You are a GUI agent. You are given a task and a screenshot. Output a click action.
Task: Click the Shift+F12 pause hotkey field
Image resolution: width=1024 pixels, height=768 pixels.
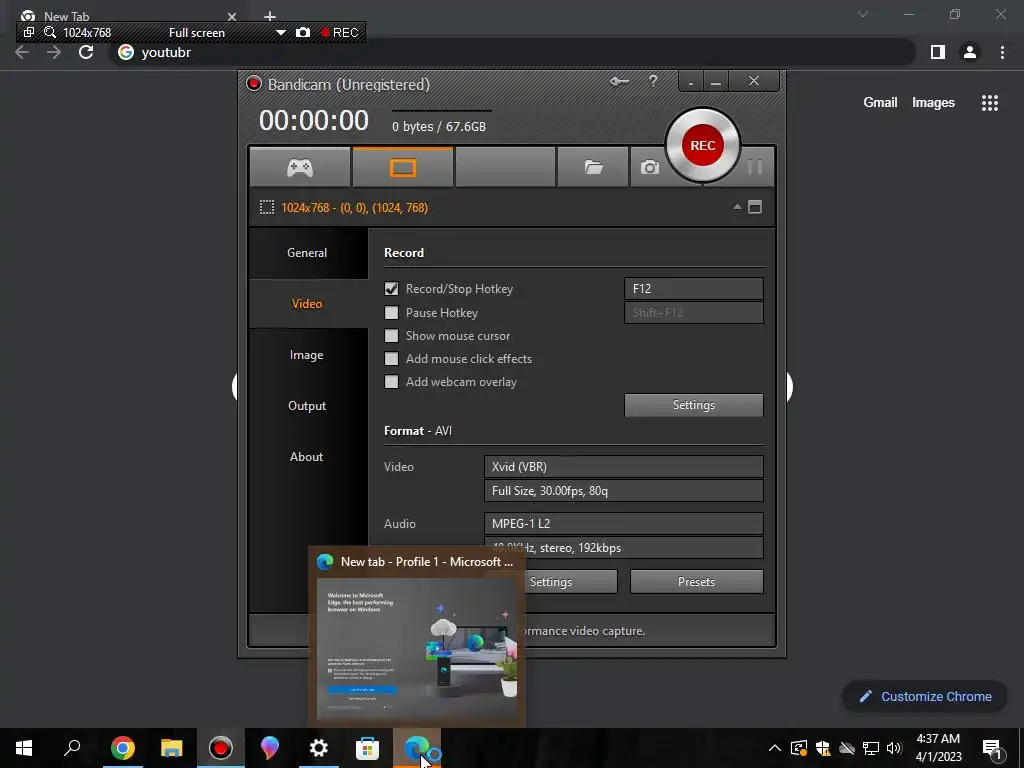coord(694,312)
